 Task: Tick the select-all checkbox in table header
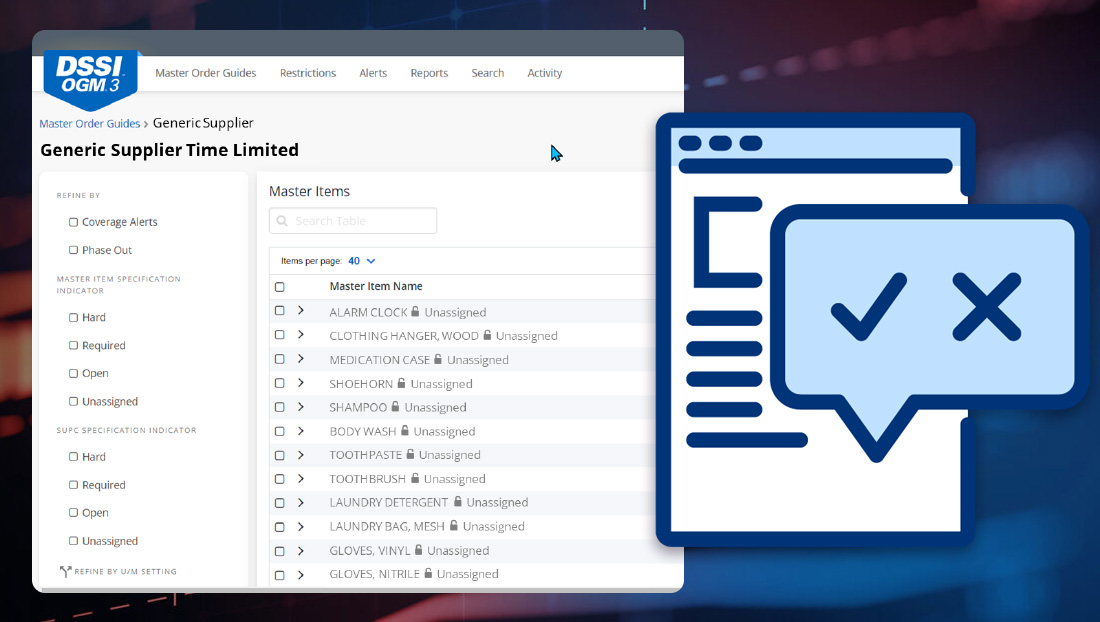pyautogui.click(x=280, y=287)
